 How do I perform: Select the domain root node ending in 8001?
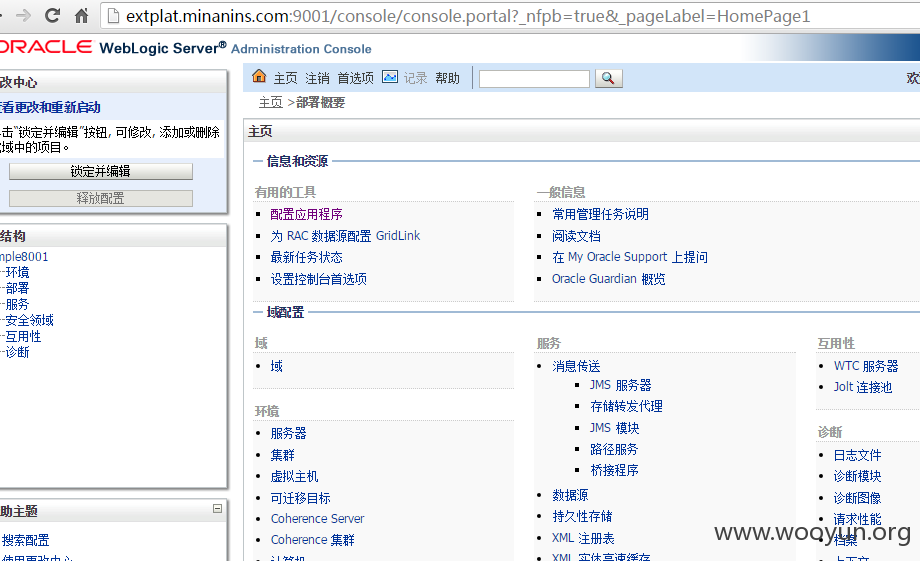click(x=24, y=256)
